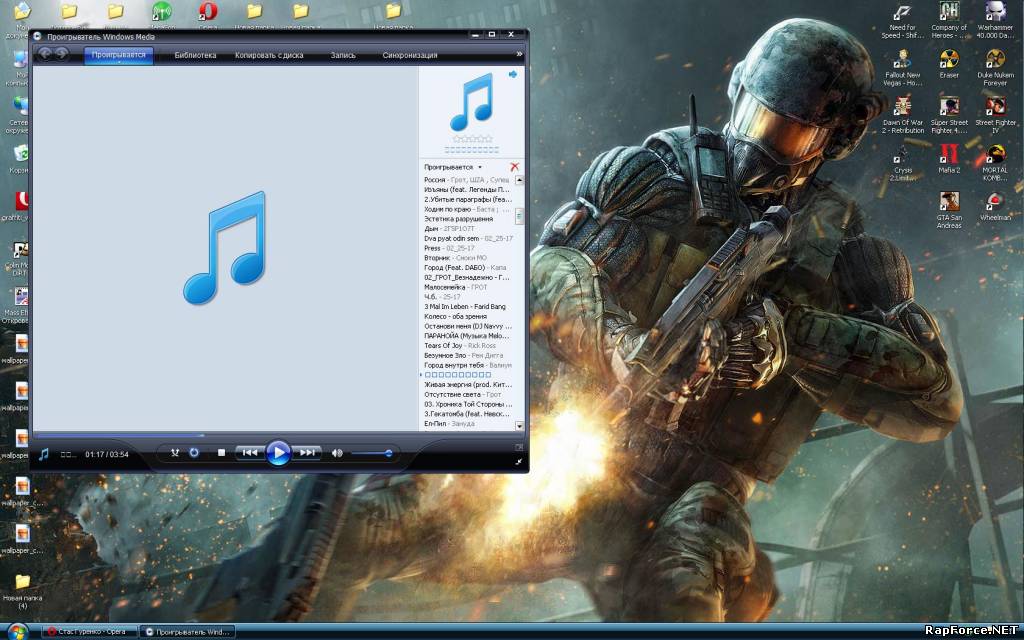Open Mortal Kombat desktop shortcut
This screenshot has height=640, width=1024.
995,163
